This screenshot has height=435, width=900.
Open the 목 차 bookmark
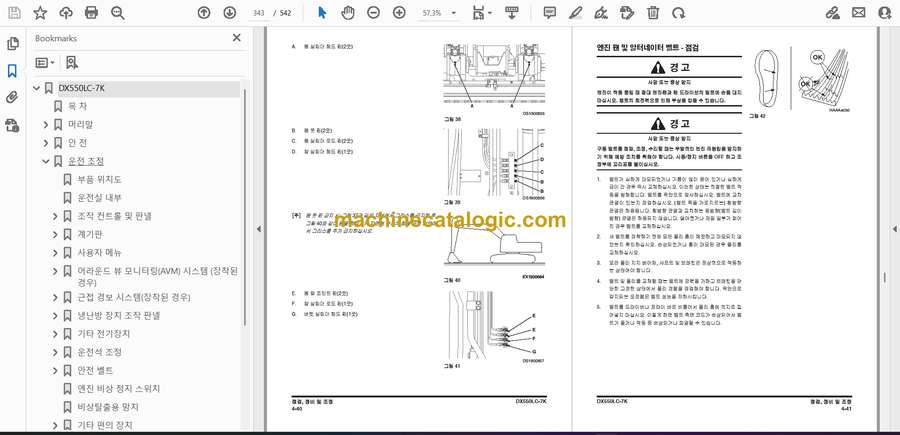click(77, 106)
